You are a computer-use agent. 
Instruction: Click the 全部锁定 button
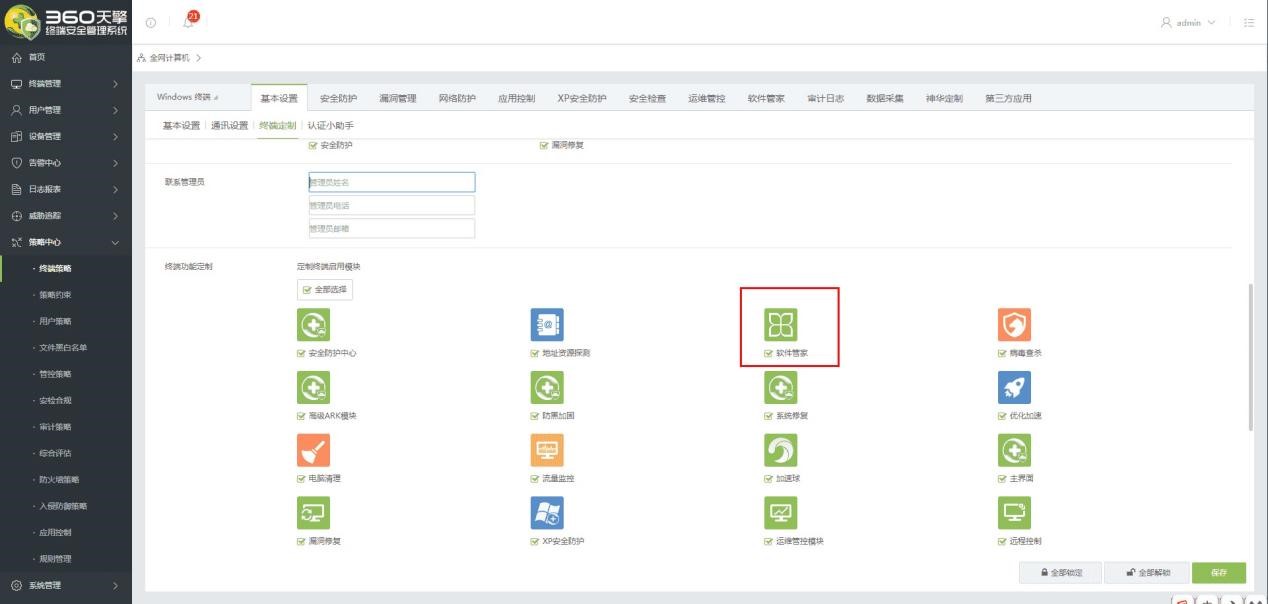(x=1059, y=573)
